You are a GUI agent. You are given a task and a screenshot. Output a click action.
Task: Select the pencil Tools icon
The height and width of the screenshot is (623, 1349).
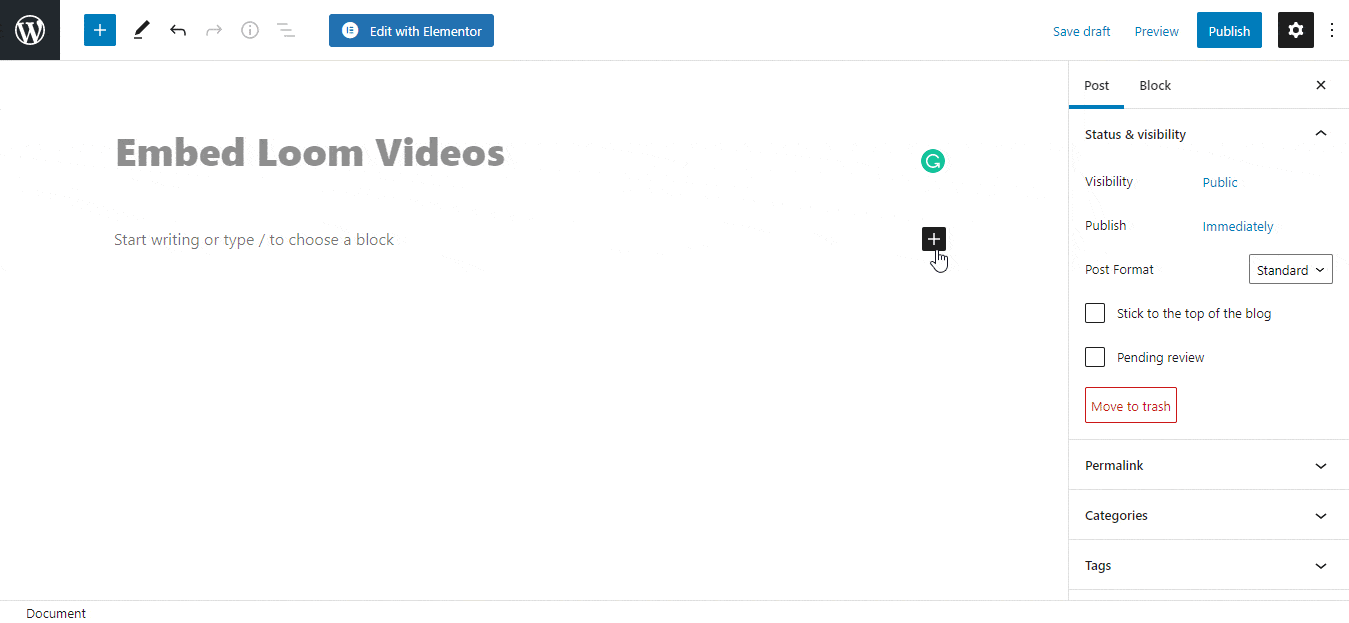[141, 30]
